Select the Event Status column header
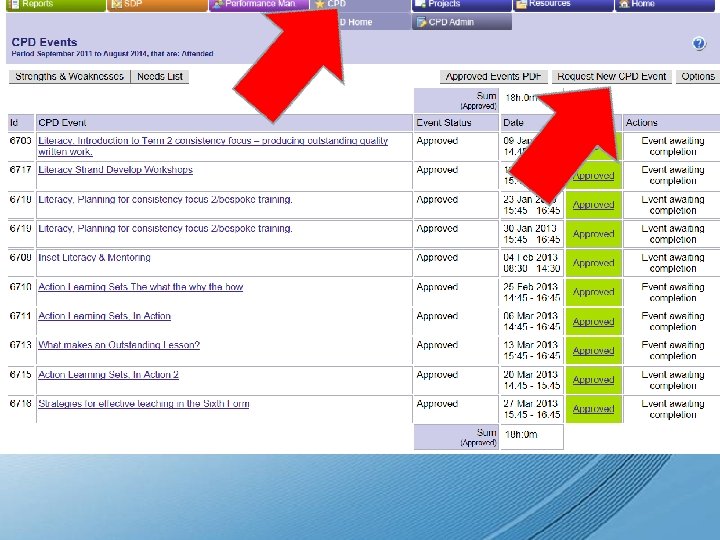Image resolution: width=720 pixels, height=540 pixels. [456, 123]
